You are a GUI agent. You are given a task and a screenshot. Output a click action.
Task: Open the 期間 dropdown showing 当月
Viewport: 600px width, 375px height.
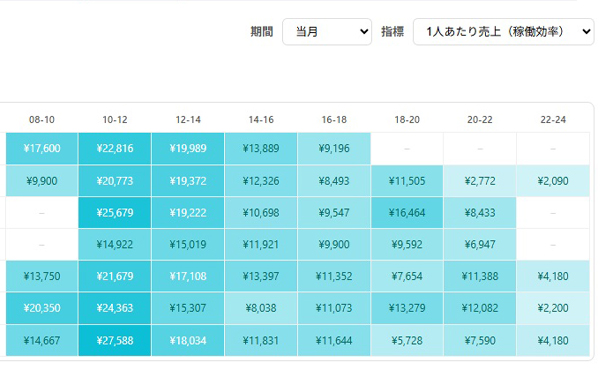(327, 32)
